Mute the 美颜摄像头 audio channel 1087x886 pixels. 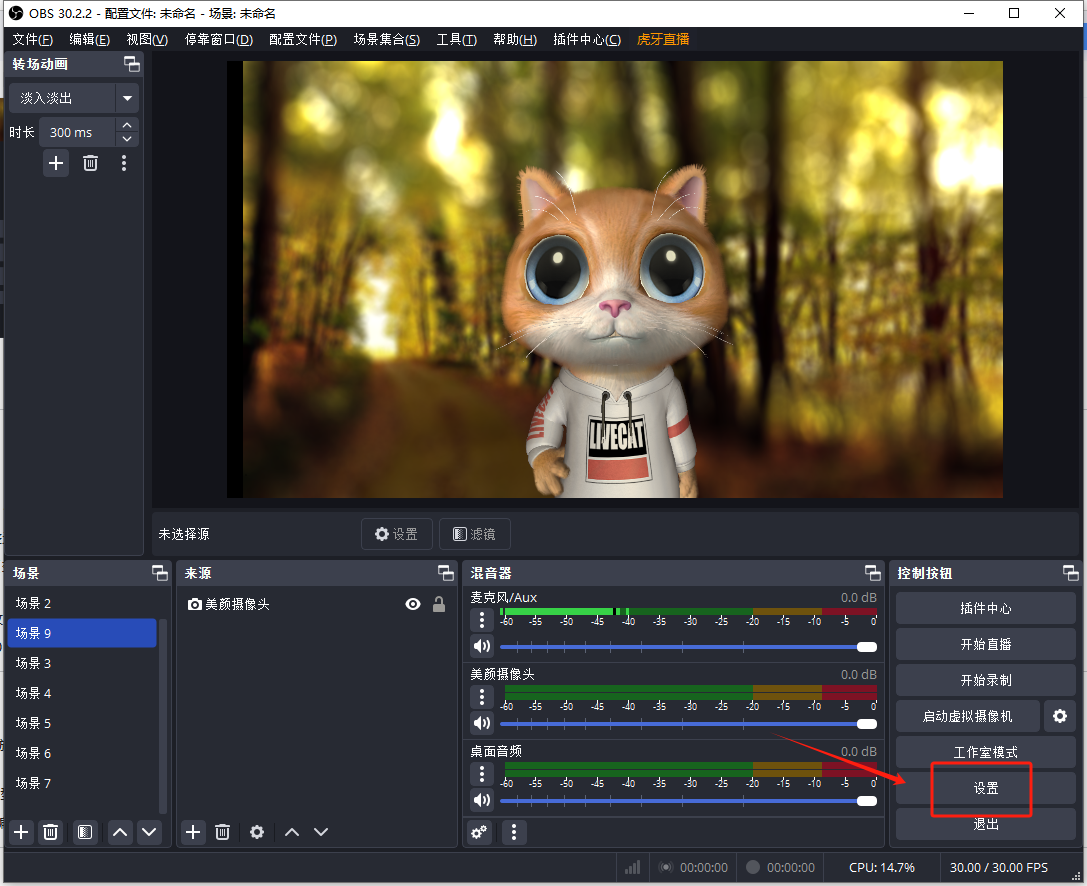482,724
